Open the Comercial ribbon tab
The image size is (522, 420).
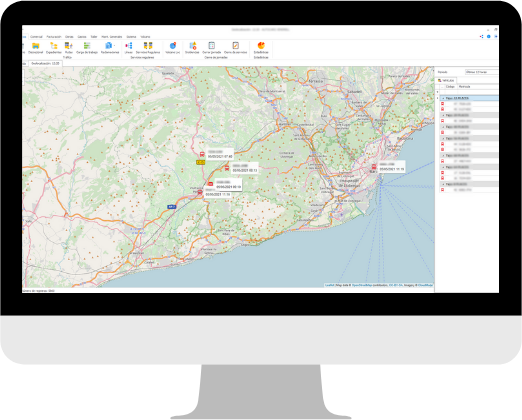36,37
